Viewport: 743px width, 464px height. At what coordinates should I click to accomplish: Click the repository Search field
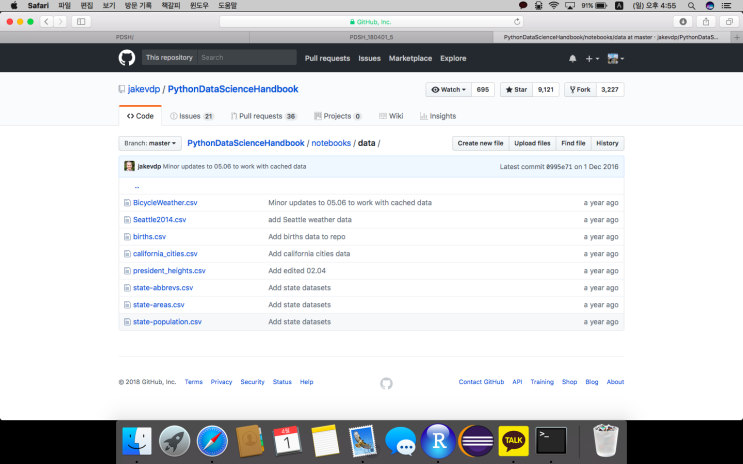point(247,57)
